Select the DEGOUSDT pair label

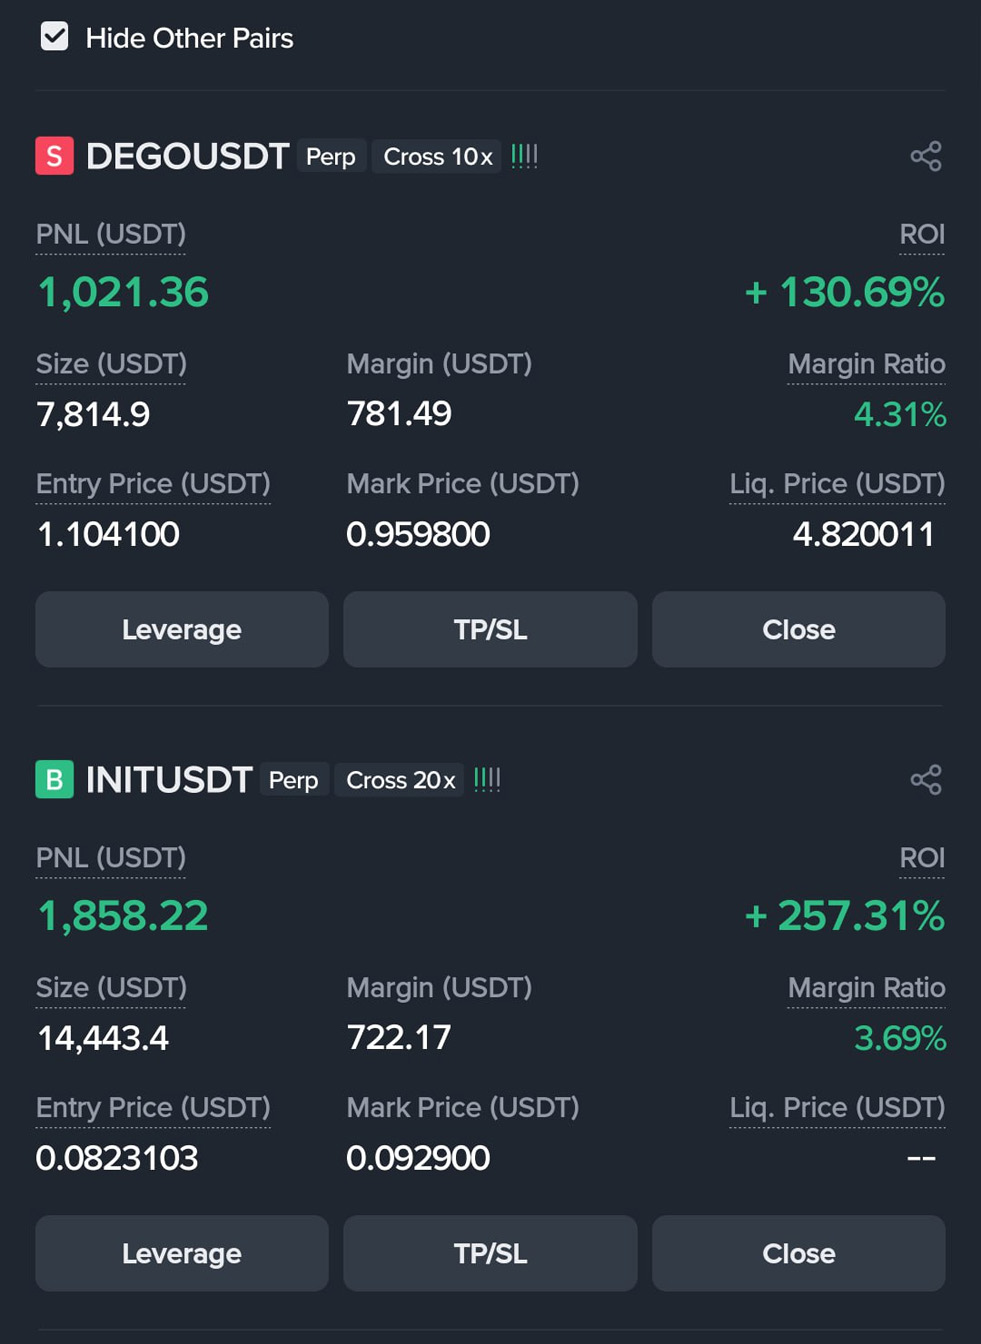[x=186, y=155]
